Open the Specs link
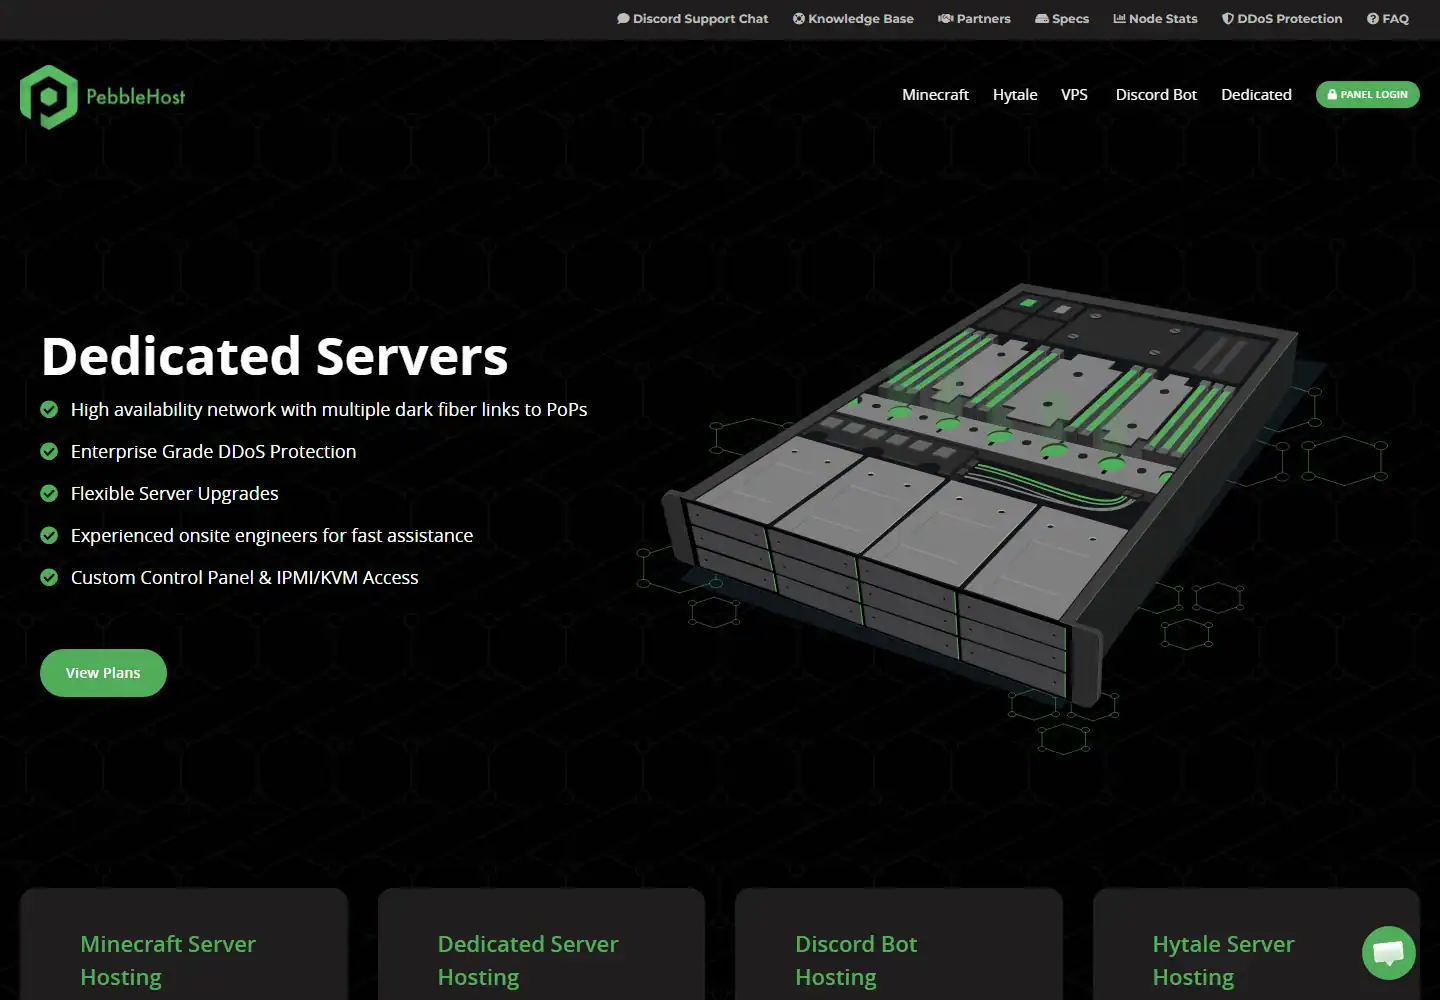This screenshot has height=1000, width=1440. [1062, 19]
